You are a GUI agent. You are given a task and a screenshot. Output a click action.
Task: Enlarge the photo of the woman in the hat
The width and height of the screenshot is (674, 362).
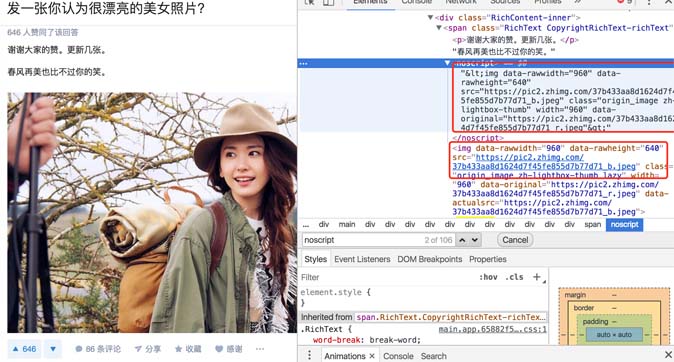coord(152,212)
